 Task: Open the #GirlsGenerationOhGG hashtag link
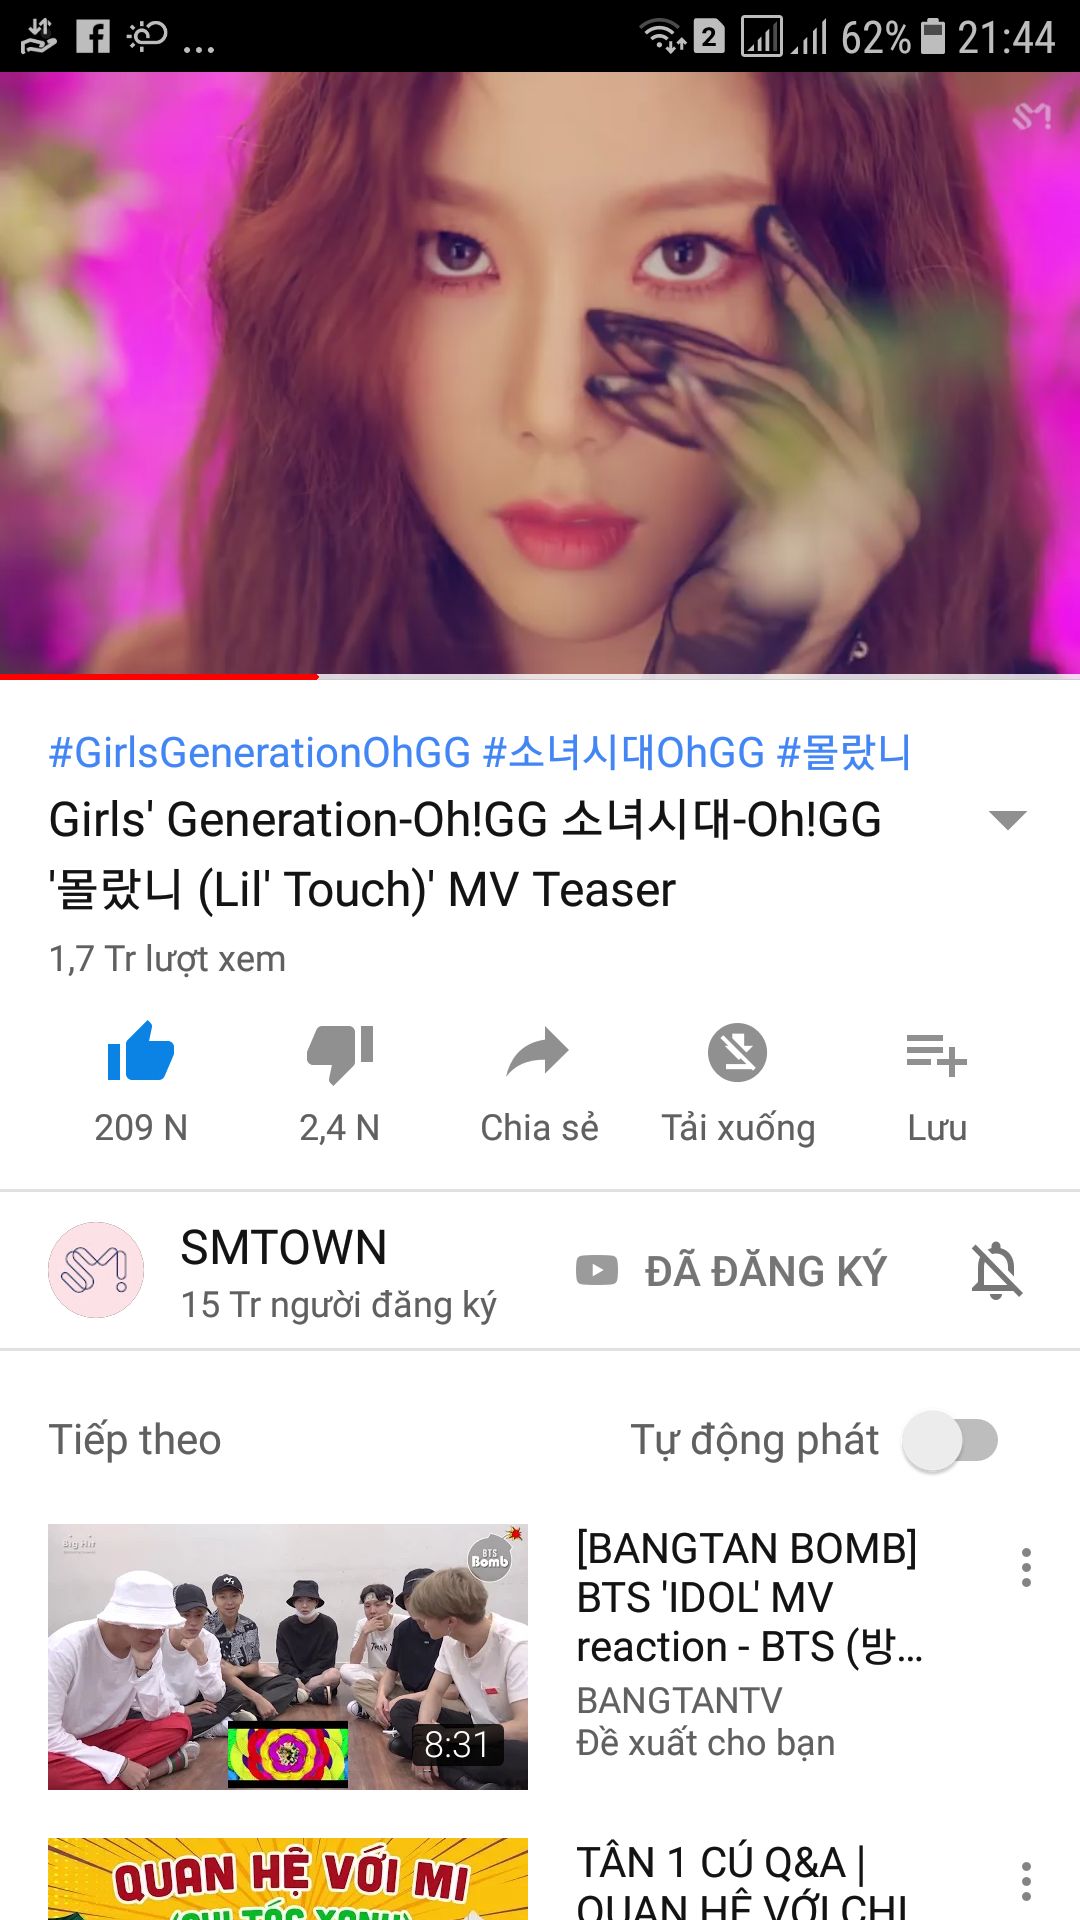pyautogui.click(x=260, y=752)
